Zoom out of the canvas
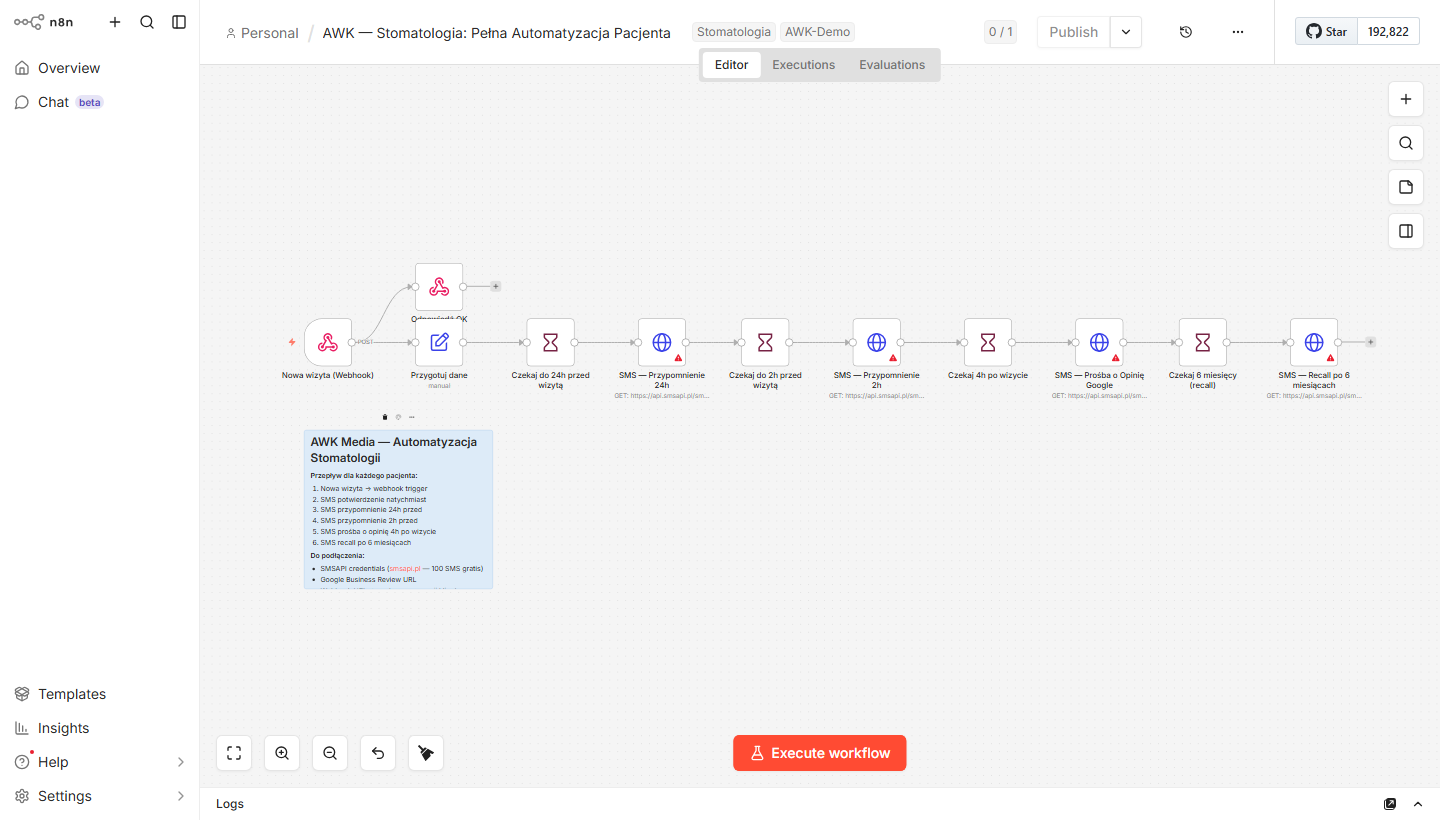Image resolution: width=1440 pixels, height=820 pixels. pyautogui.click(x=330, y=753)
